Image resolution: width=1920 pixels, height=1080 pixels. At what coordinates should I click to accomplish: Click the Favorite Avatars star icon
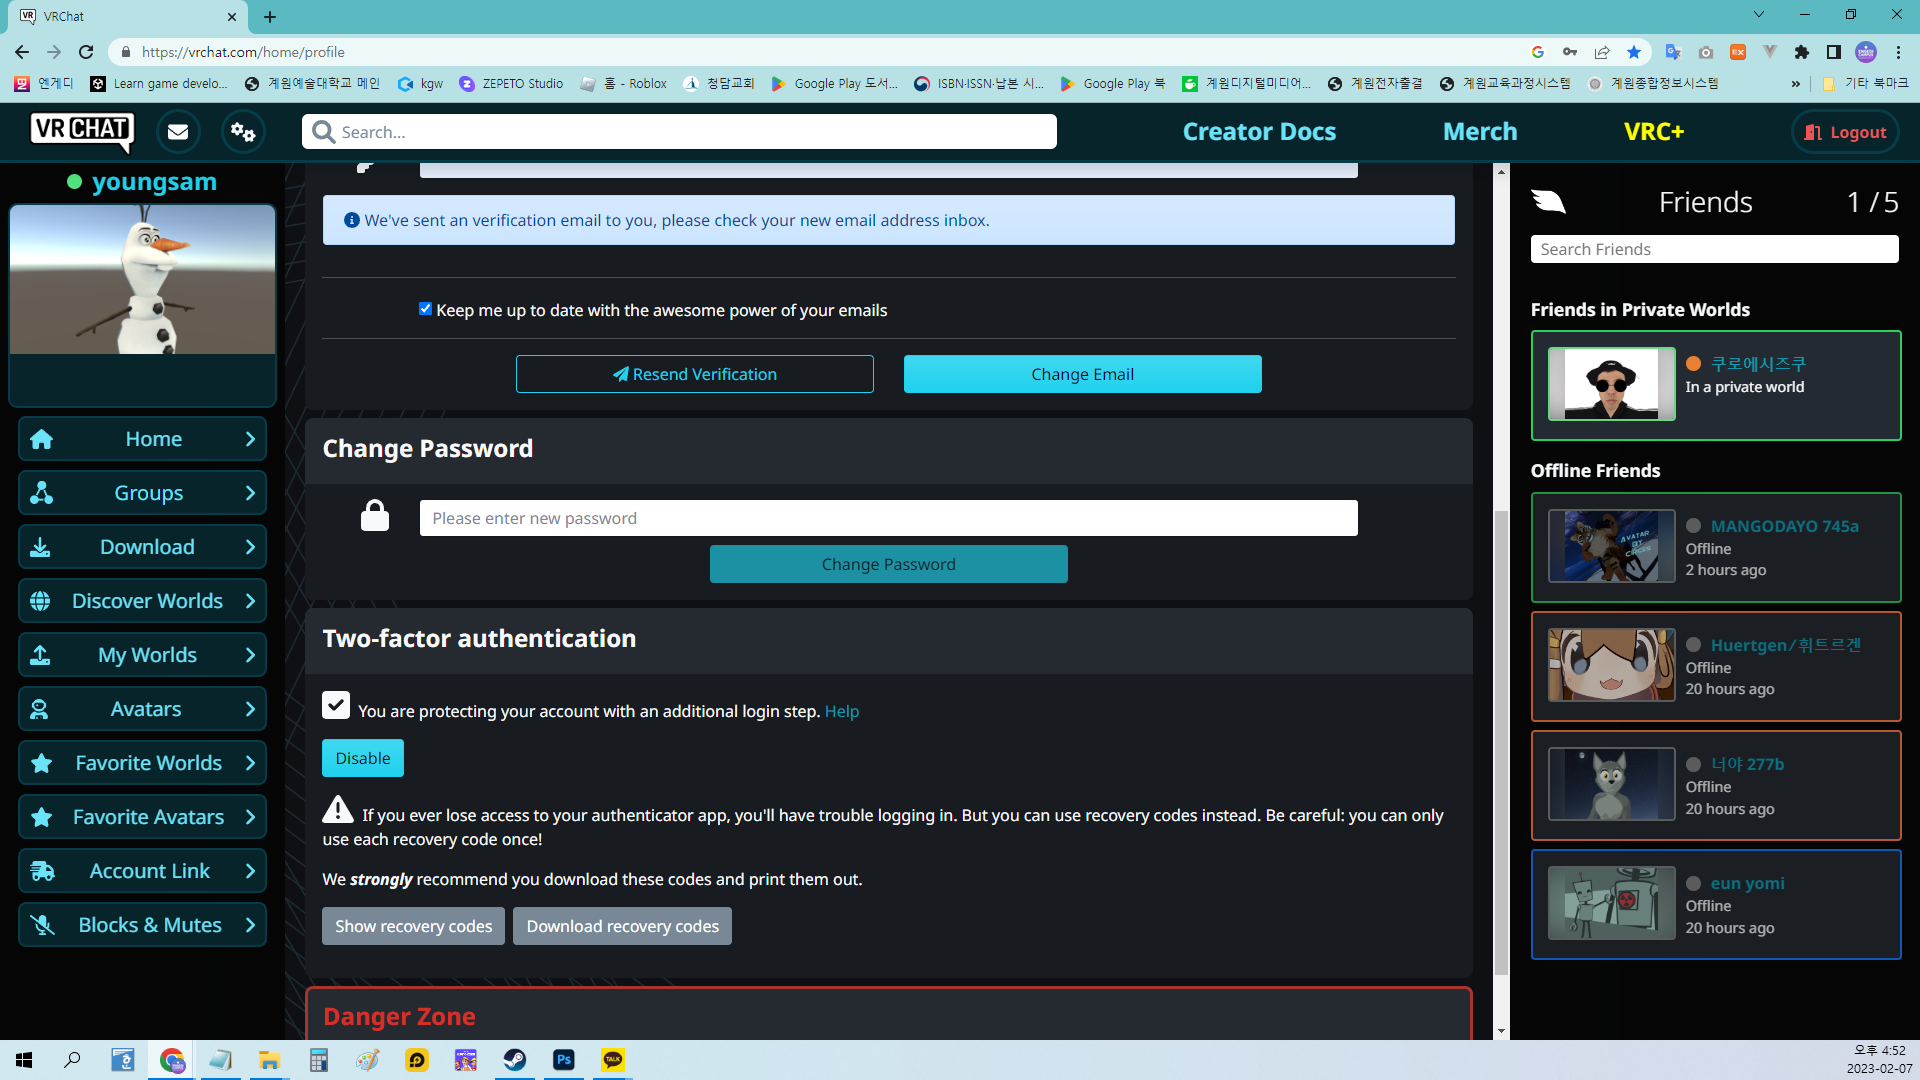click(41, 817)
